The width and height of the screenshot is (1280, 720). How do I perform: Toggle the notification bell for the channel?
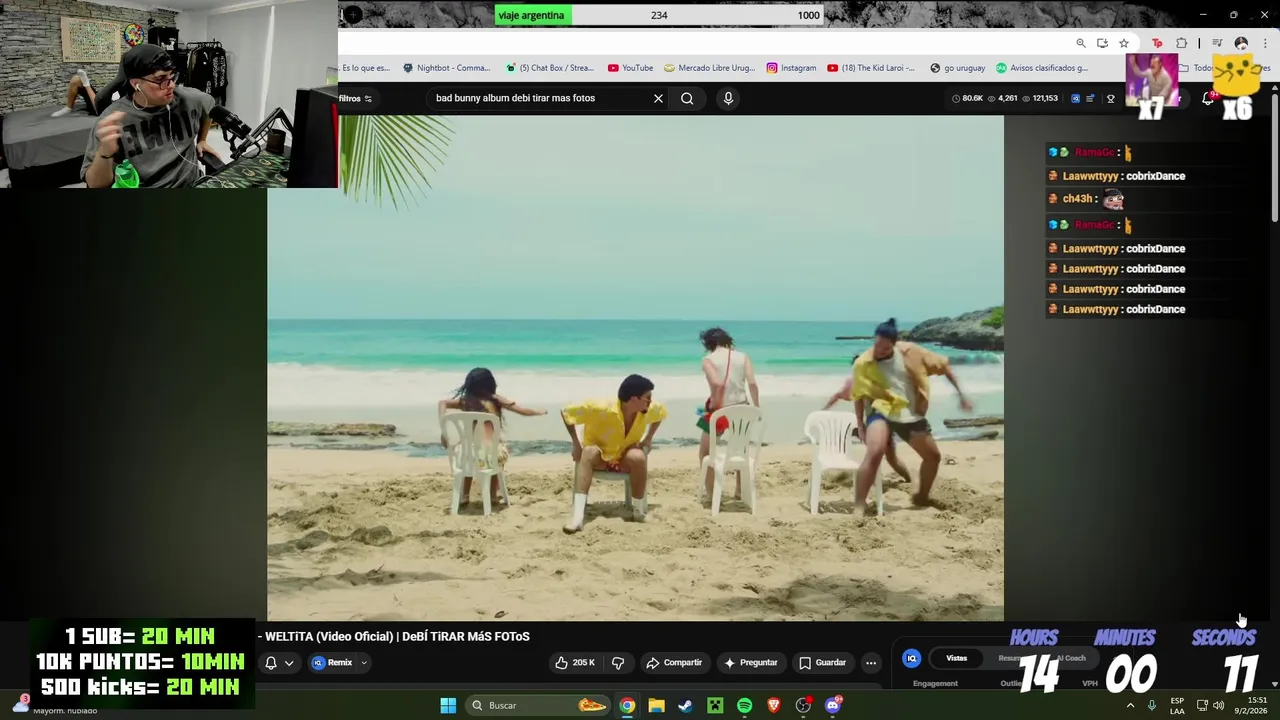click(x=271, y=662)
